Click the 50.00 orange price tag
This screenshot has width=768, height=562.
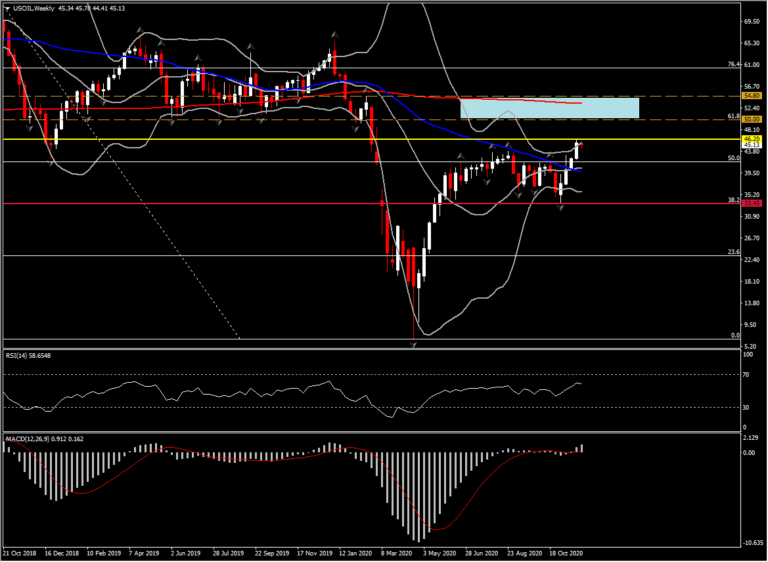point(751,119)
